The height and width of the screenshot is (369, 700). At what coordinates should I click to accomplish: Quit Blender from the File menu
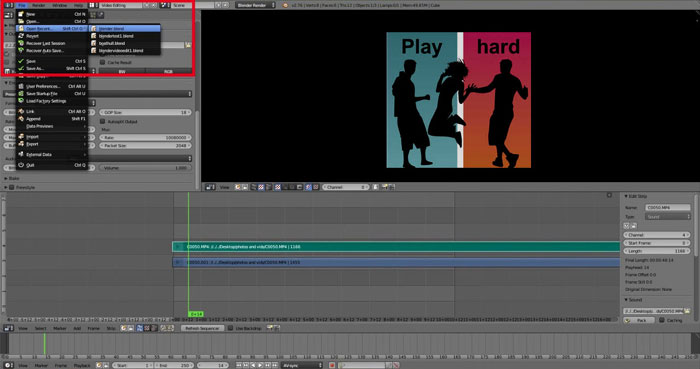[52, 165]
